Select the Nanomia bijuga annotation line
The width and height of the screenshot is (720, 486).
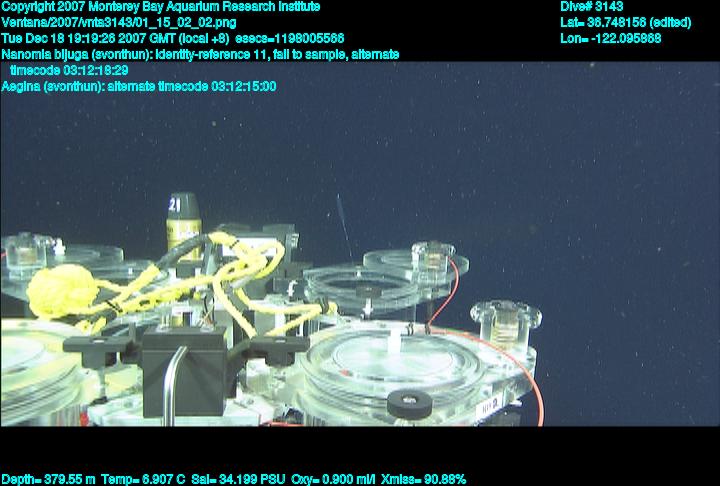tap(200, 54)
